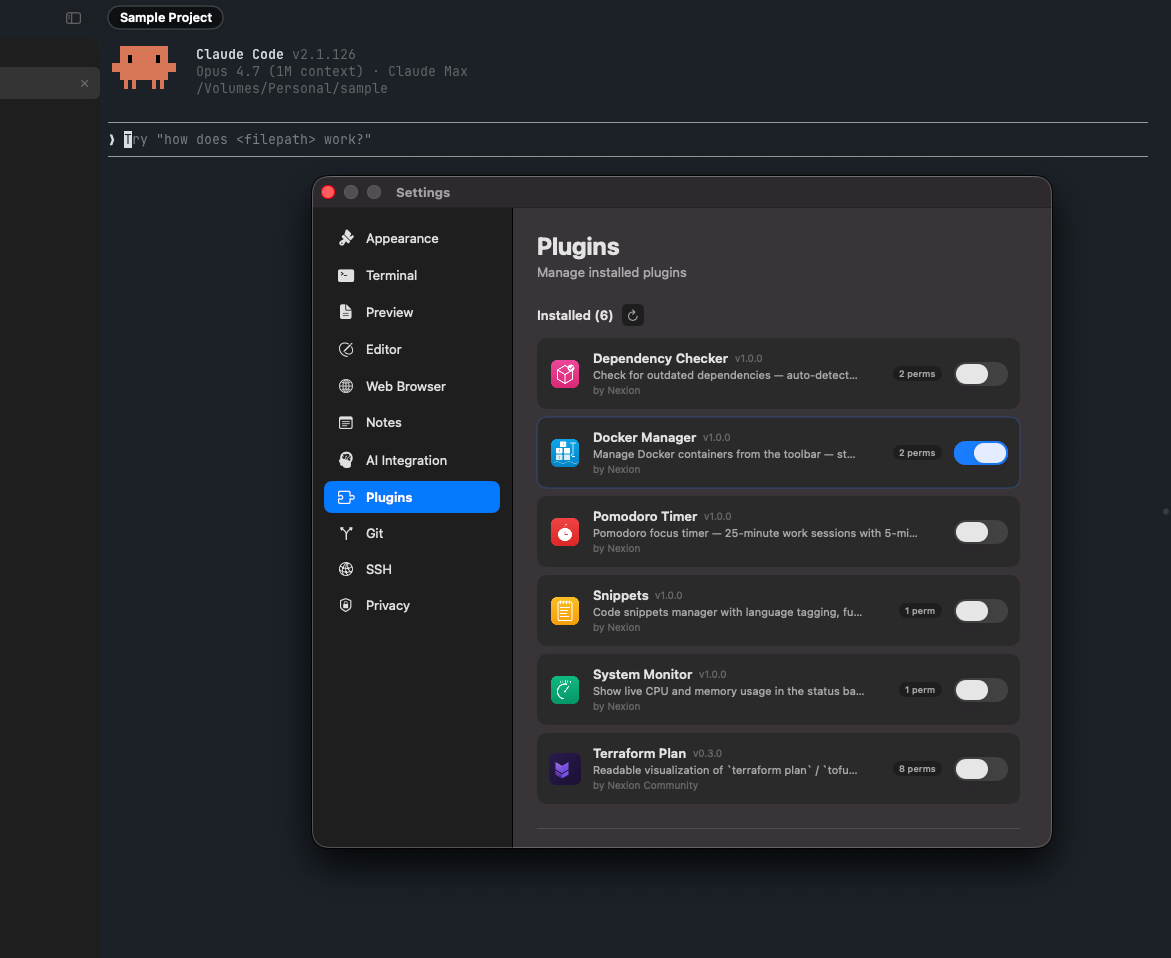Click the "Manage installed plugins" subtitle
This screenshot has height=958, width=1171.
(612, 273)
